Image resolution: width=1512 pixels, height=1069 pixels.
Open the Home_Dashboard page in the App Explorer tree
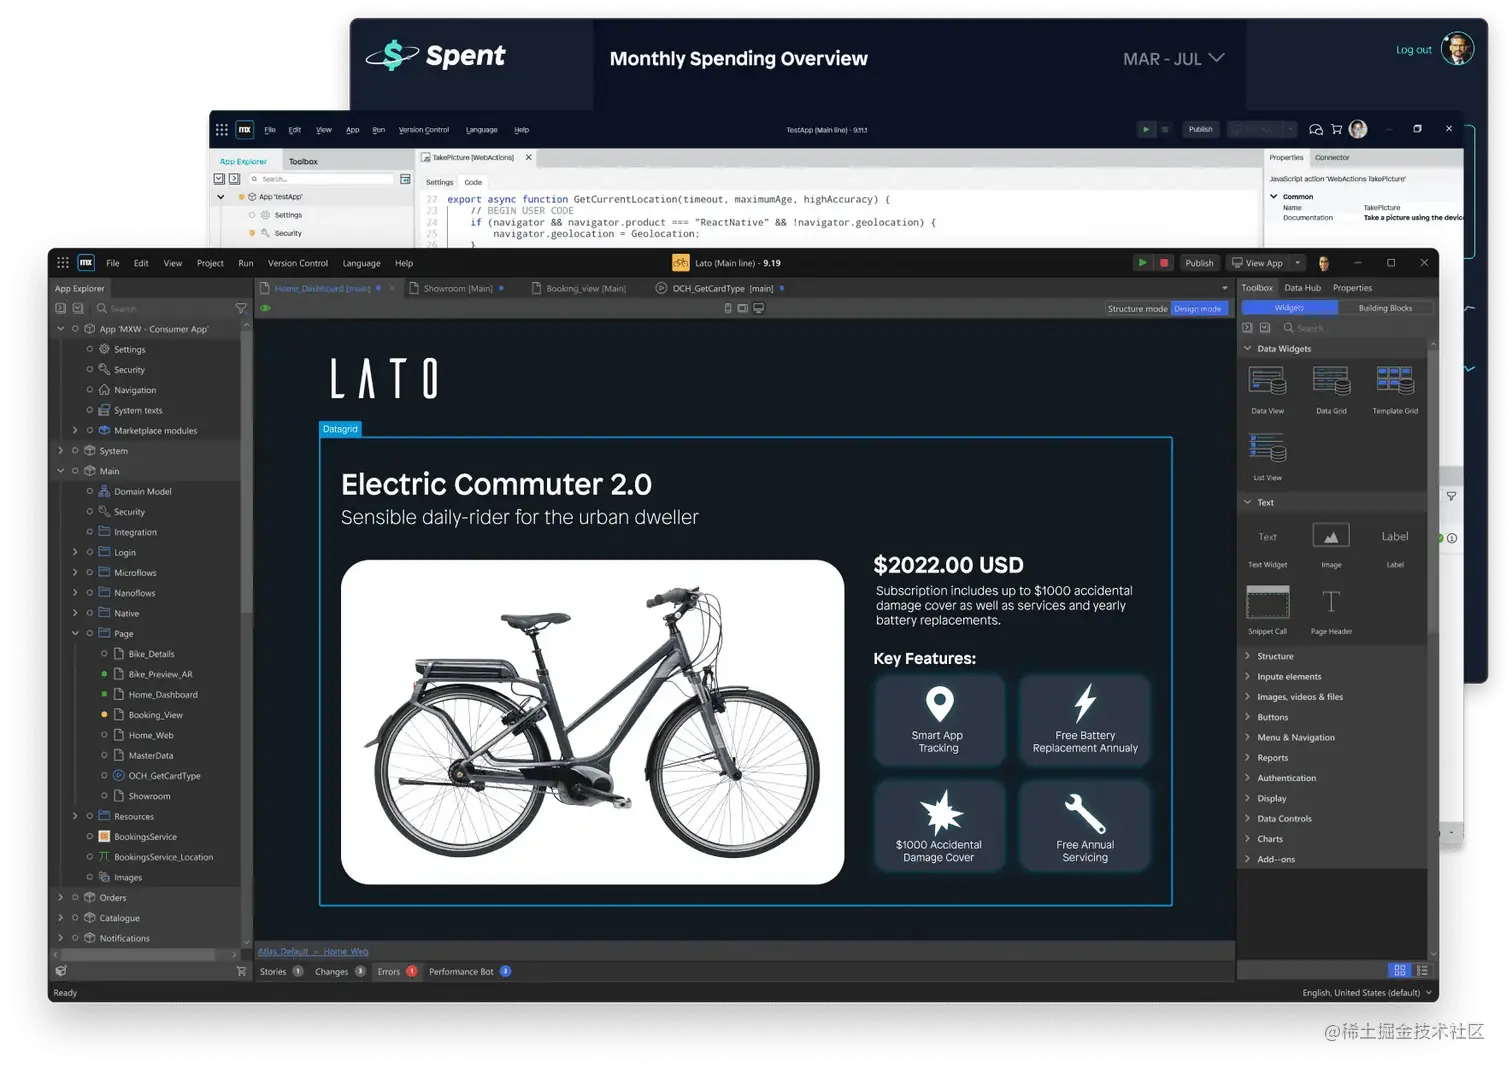pos(162,695)
